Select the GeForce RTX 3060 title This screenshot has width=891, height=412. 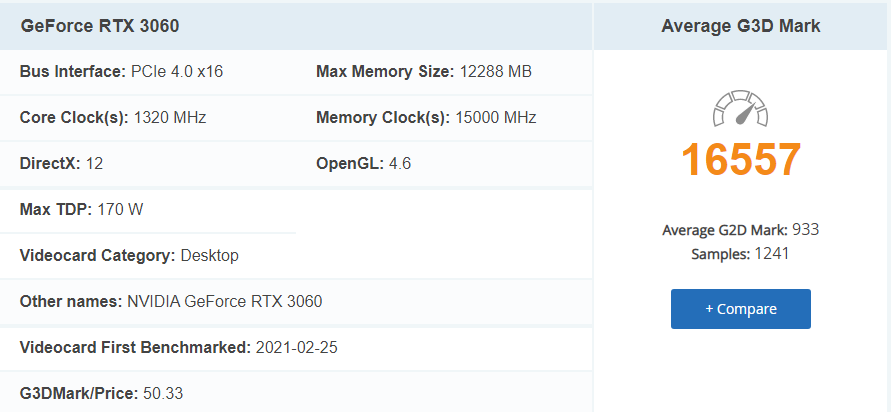100,26
